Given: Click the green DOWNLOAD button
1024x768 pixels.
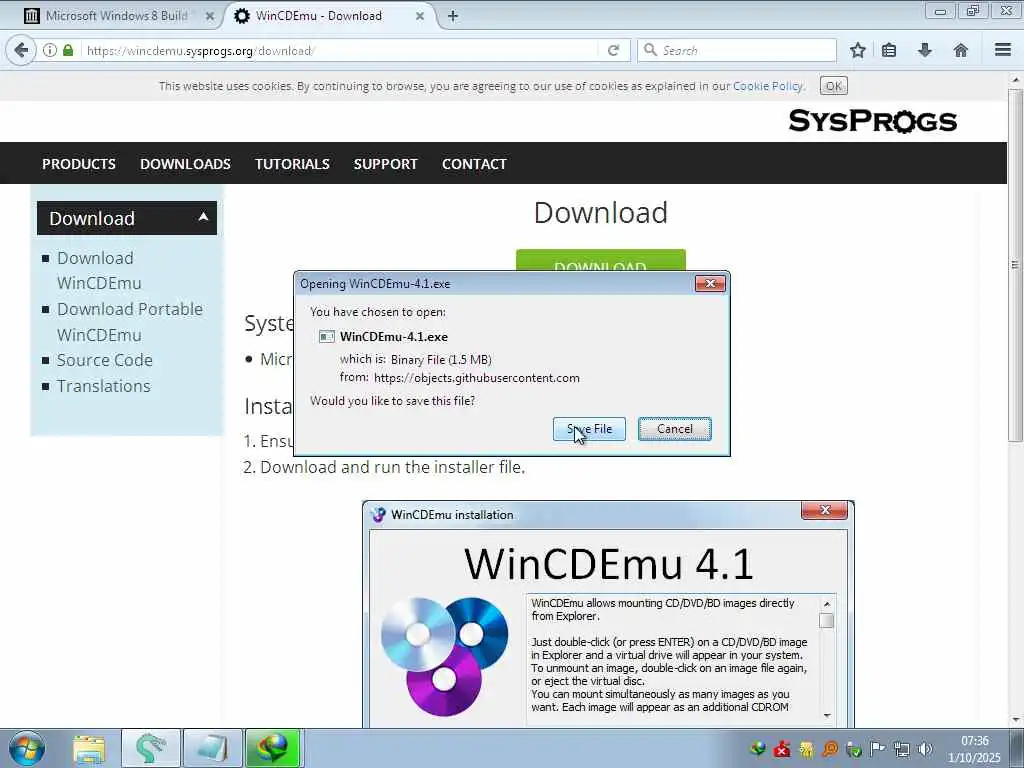Looking at the screenshot, I should point(601,260).
